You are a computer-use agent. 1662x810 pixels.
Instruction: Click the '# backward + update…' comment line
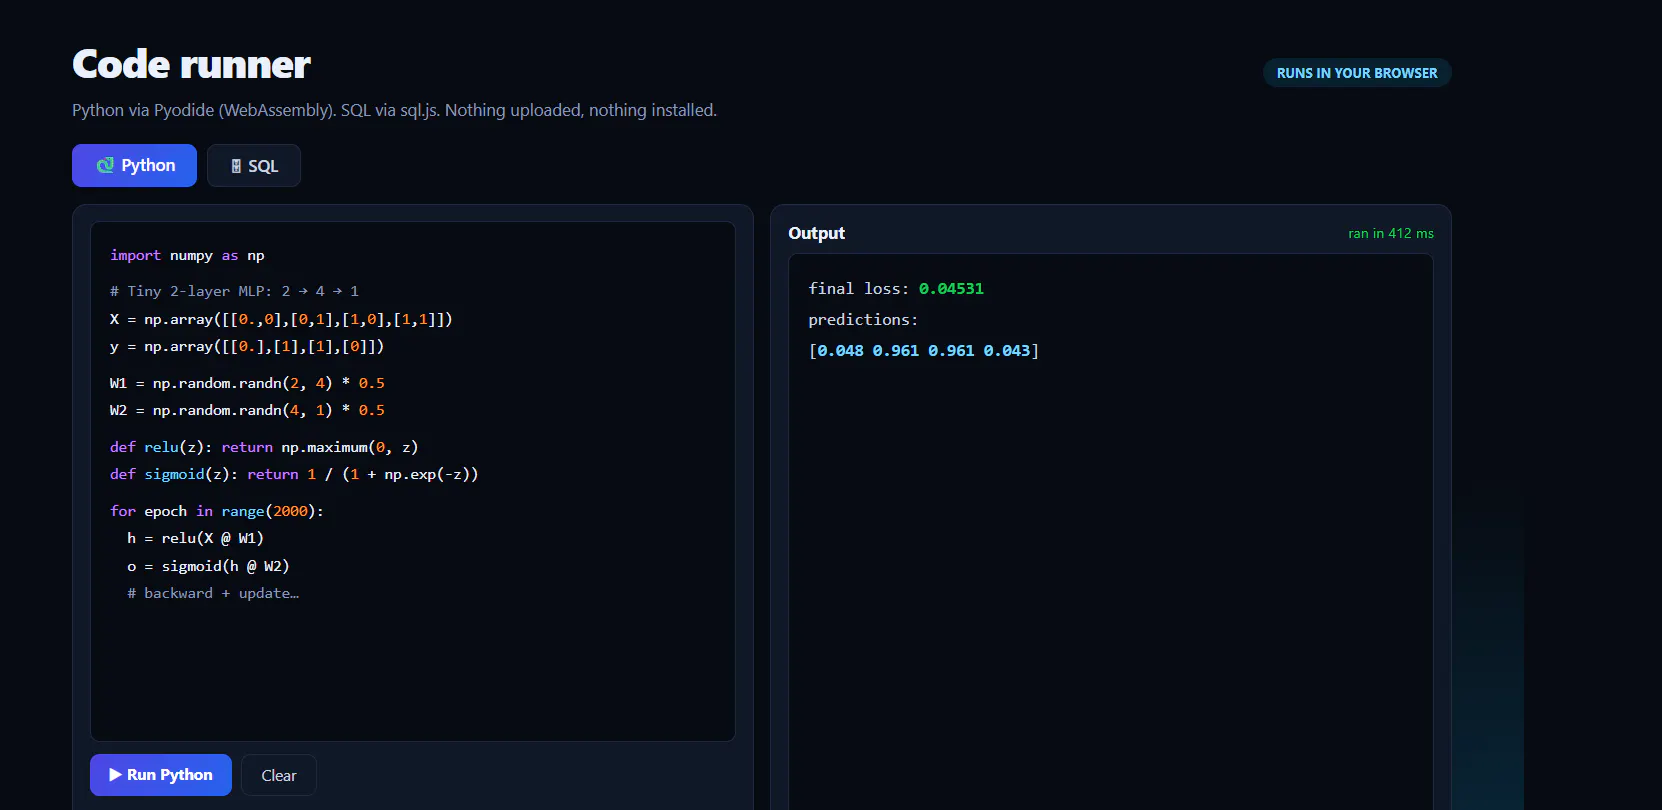pyautogui.click(x=213, y=593)
